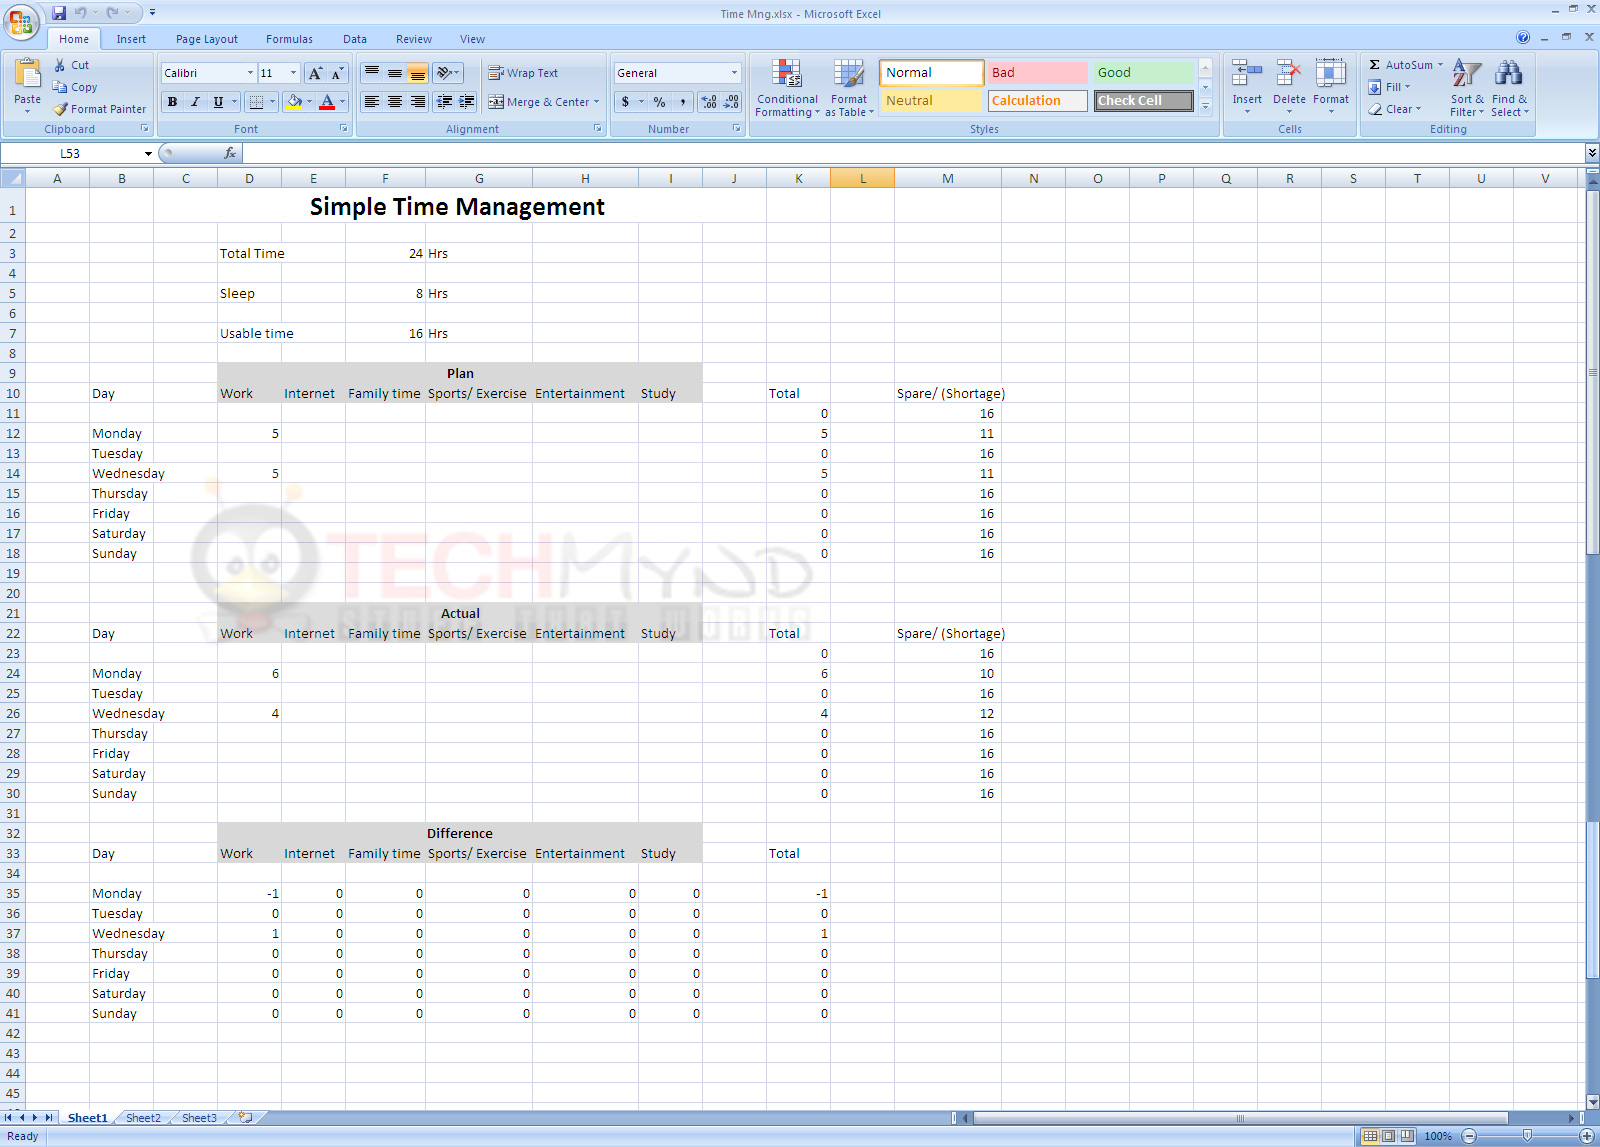Click the Delete cells button
This screenshot has height=1147, width=1600.
coord(1288,85)
